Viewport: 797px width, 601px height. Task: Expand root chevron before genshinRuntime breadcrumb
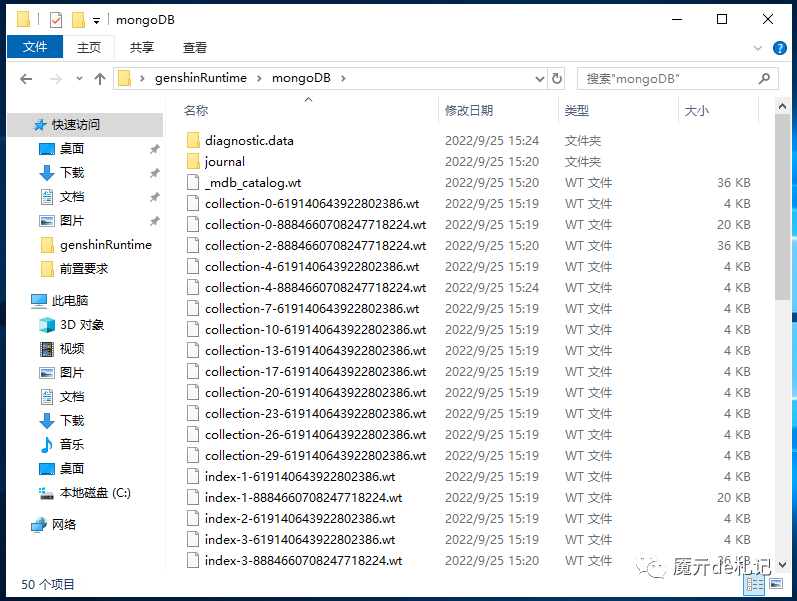coord(143,78)
